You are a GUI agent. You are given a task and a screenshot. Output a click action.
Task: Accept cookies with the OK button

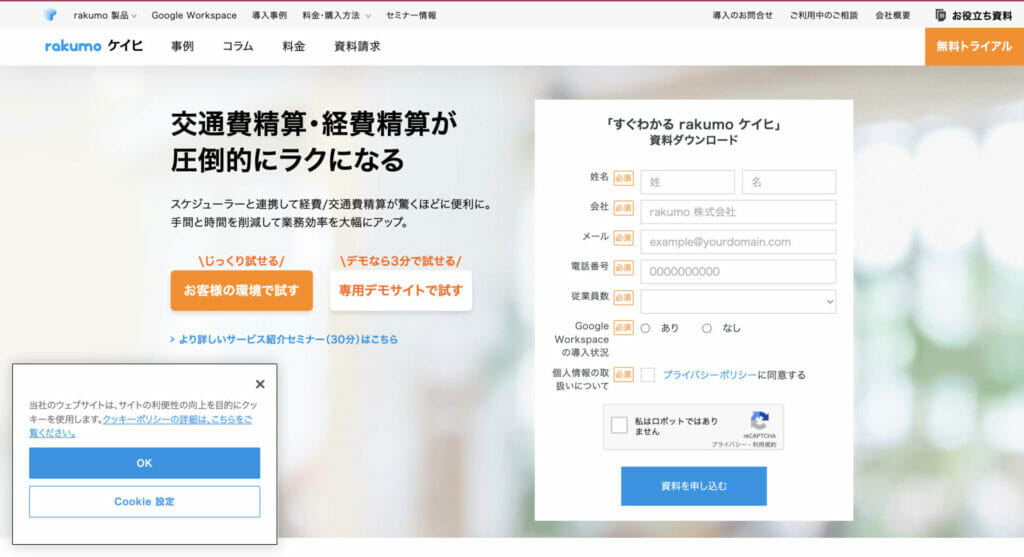pos(144,463)
